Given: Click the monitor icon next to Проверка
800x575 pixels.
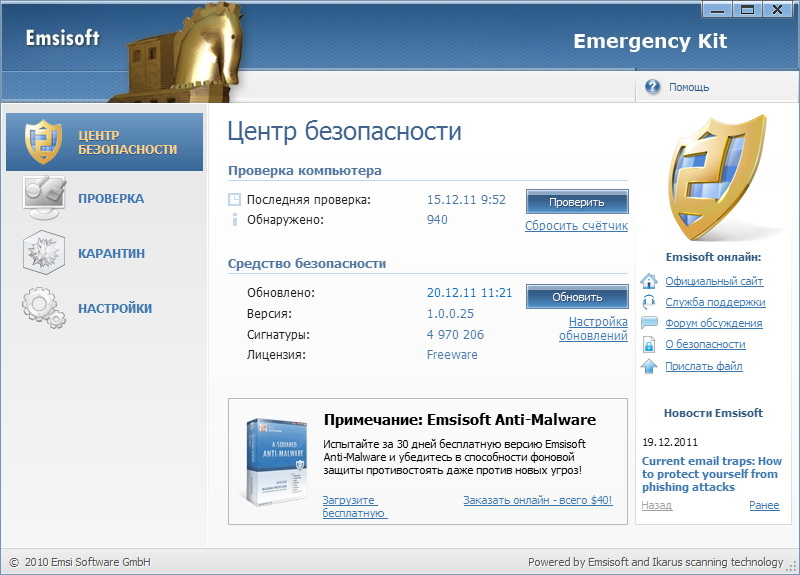Looking at the screenshot, I should (44, 198).
